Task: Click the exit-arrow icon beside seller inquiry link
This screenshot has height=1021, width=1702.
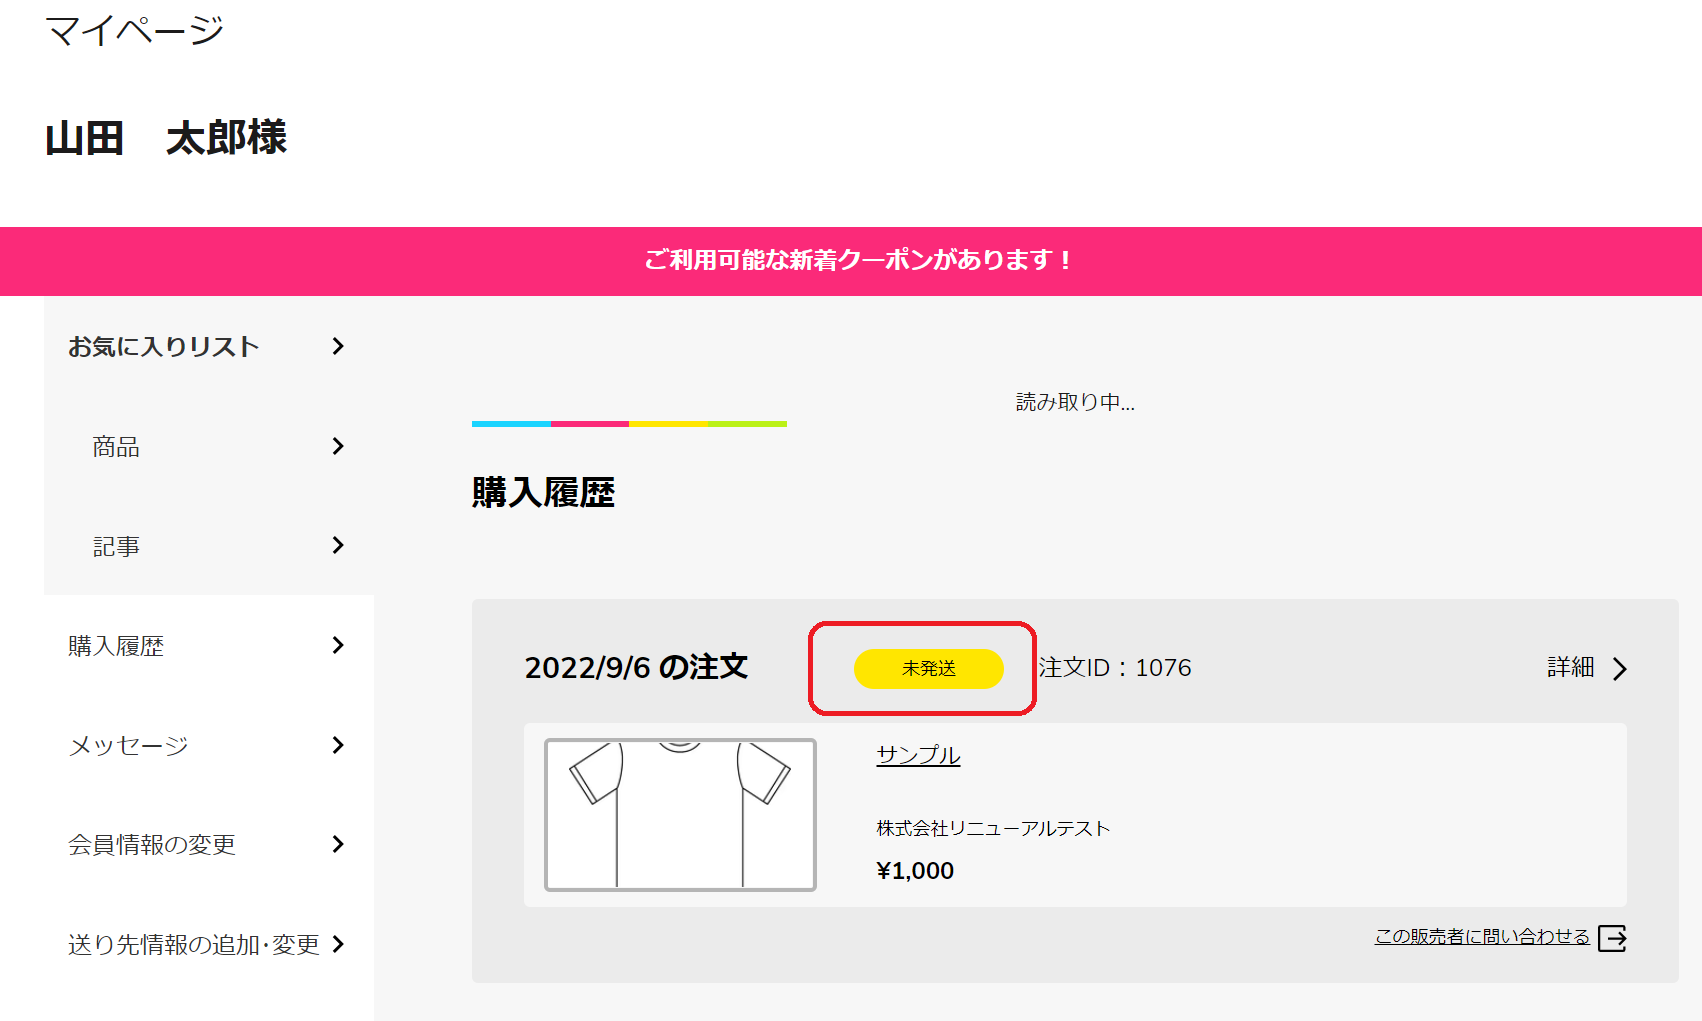Action: [x=1612, y=938]
